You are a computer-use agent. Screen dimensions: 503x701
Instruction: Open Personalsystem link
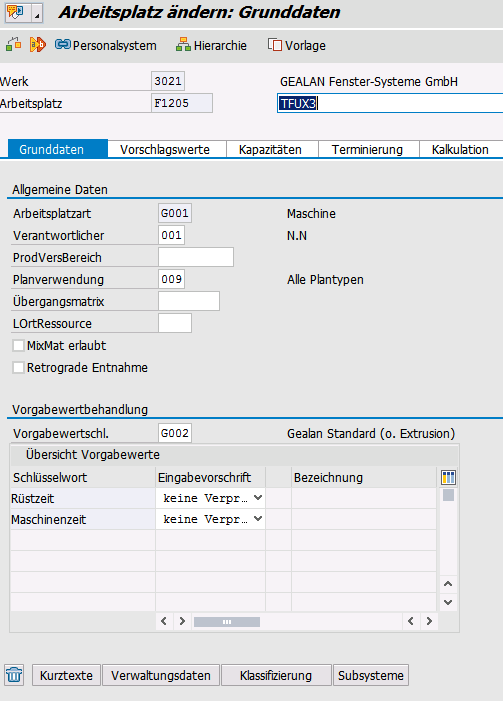[106, 45]
